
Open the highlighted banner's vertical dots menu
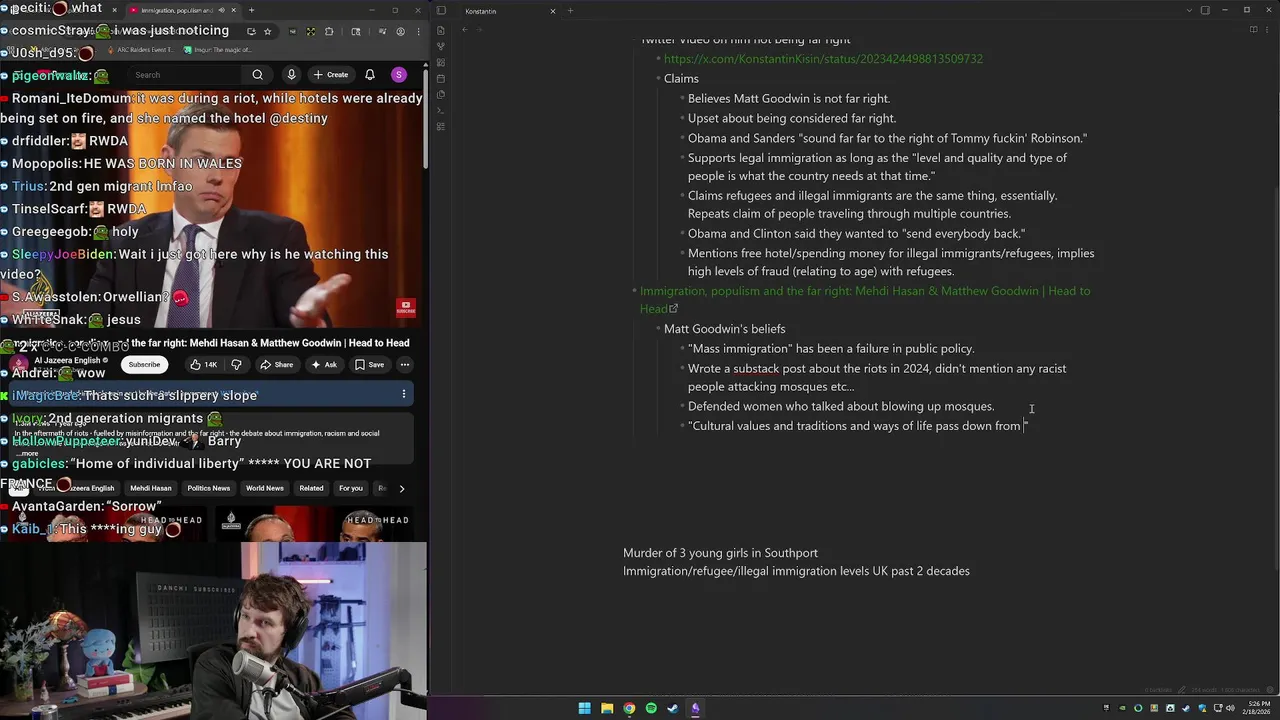[x=404, y=395]
